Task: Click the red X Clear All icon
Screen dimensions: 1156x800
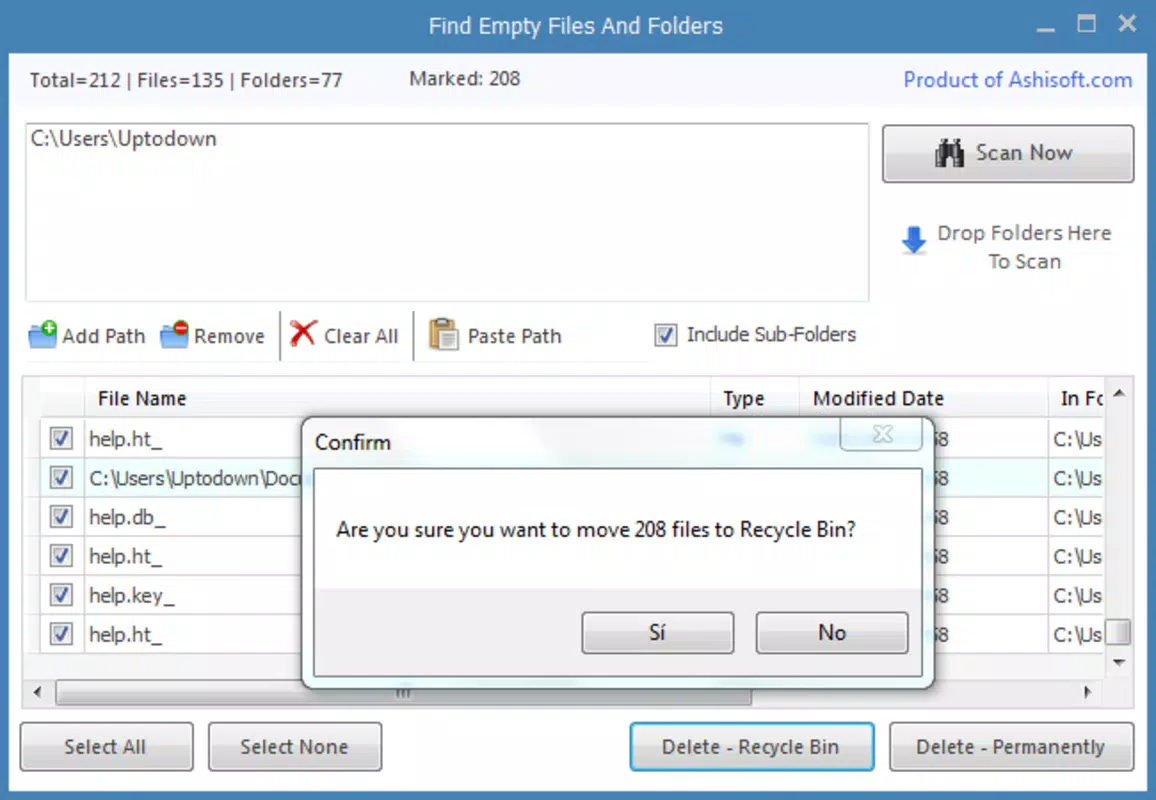Action: coord(303,333)
